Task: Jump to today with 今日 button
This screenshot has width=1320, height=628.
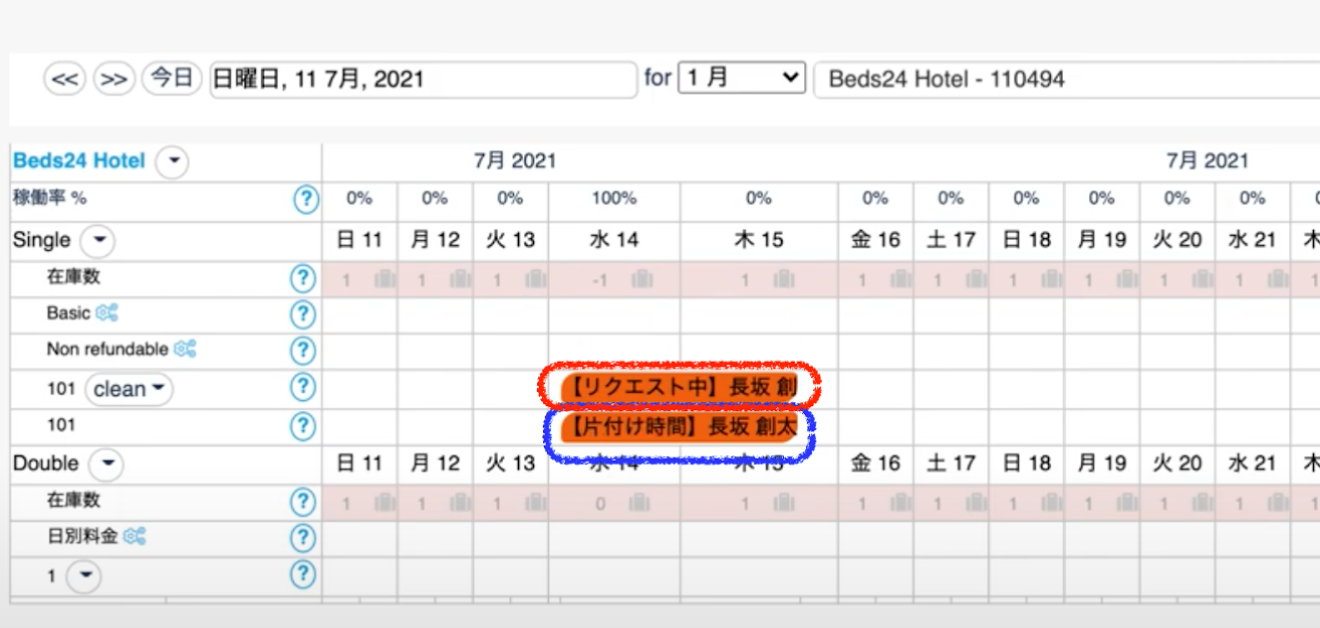Action: tap(172, 78)
